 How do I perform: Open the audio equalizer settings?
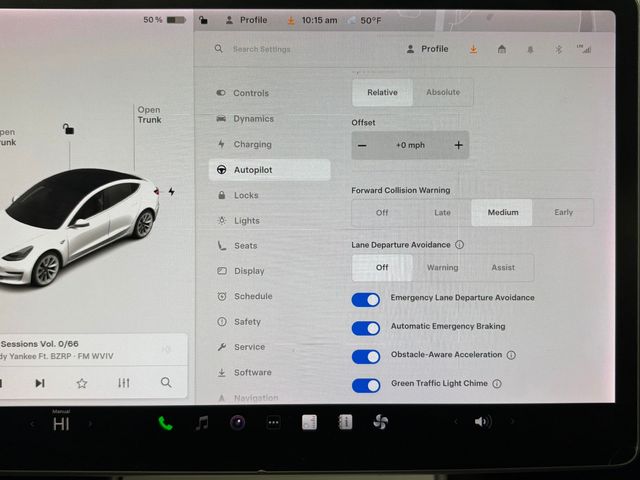[124, 383]
